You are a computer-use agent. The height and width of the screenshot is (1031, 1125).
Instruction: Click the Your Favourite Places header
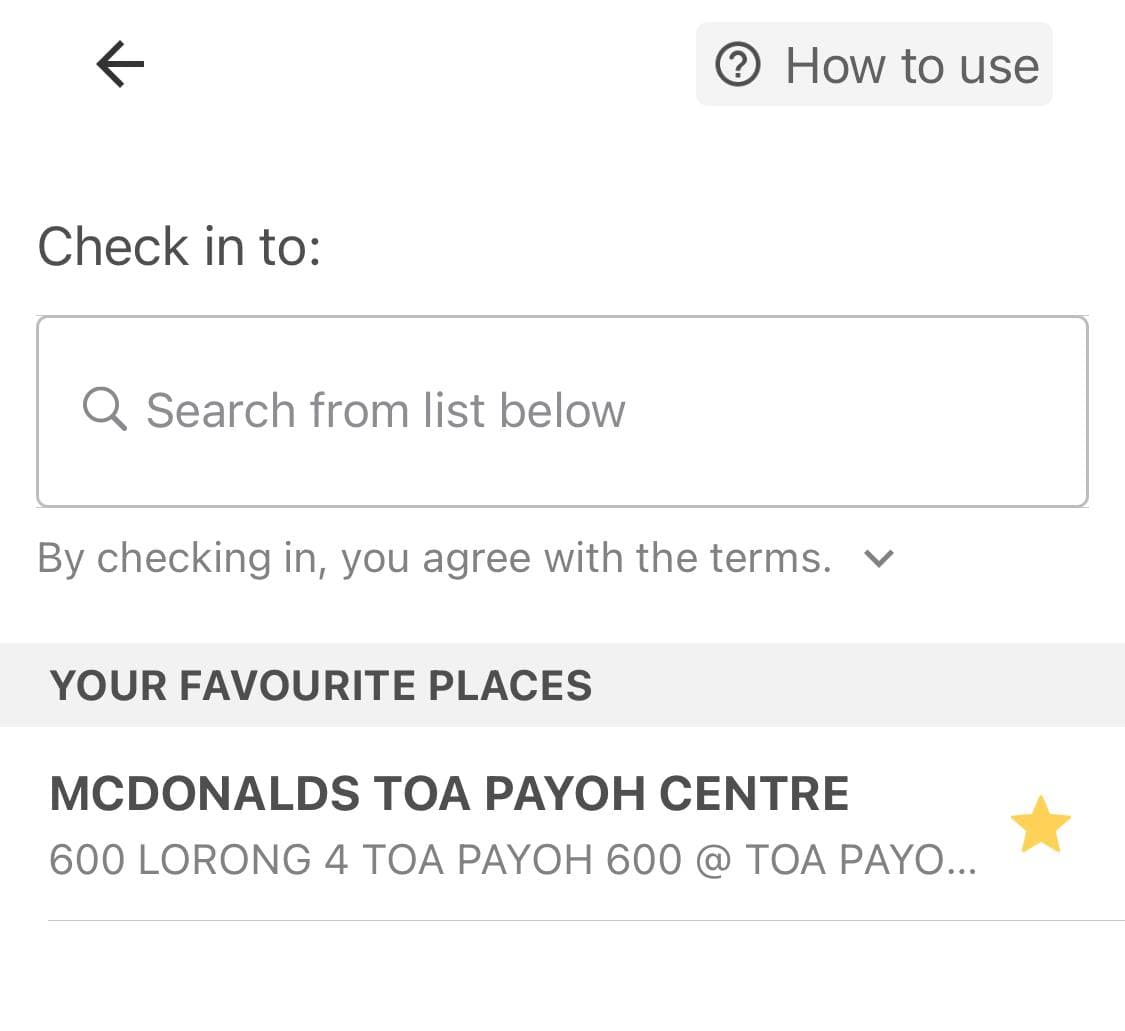321,685
